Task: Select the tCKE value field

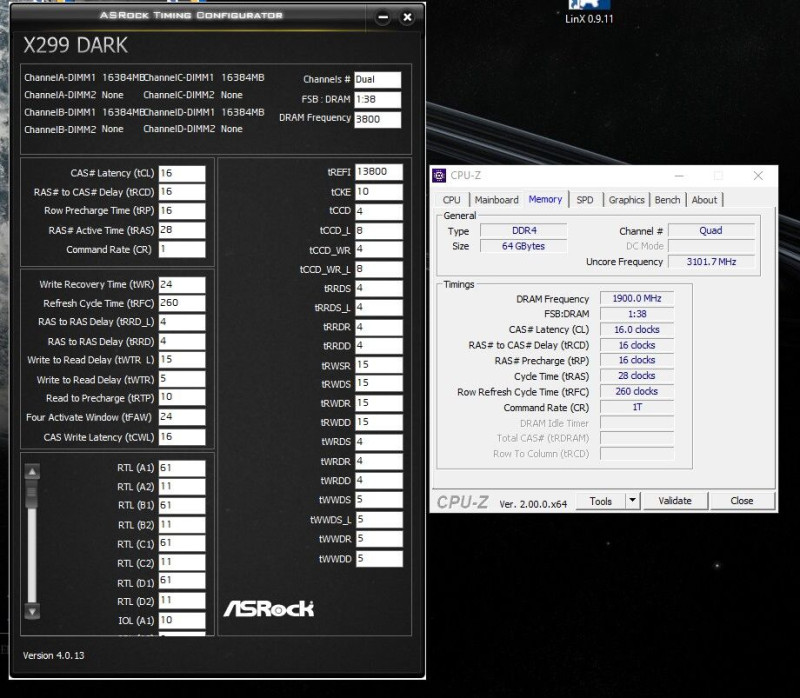Action: (379, 192)
